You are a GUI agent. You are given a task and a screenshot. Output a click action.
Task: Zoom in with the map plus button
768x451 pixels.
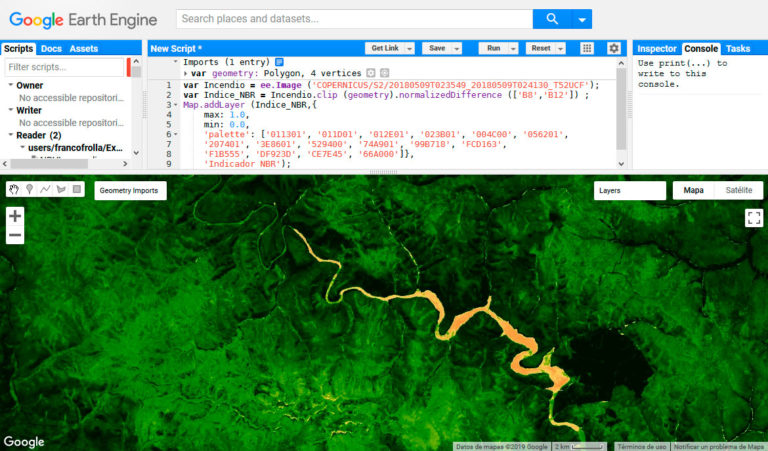(x=15, y=215)
